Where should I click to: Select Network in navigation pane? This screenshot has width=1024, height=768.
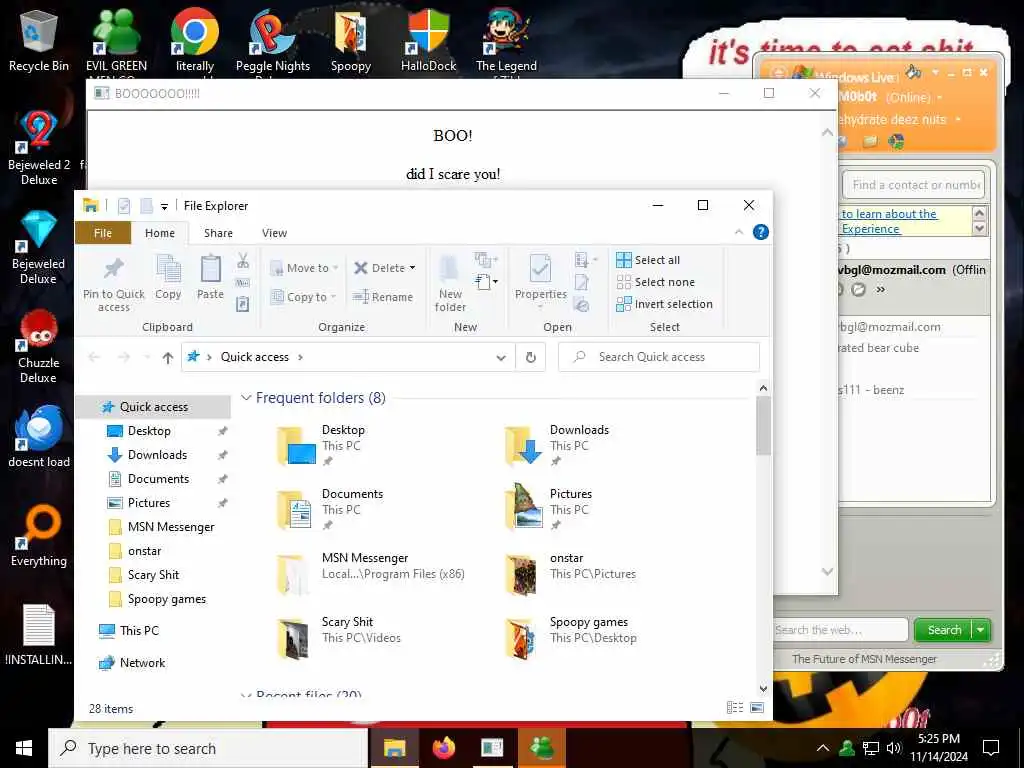pos(142,663)
